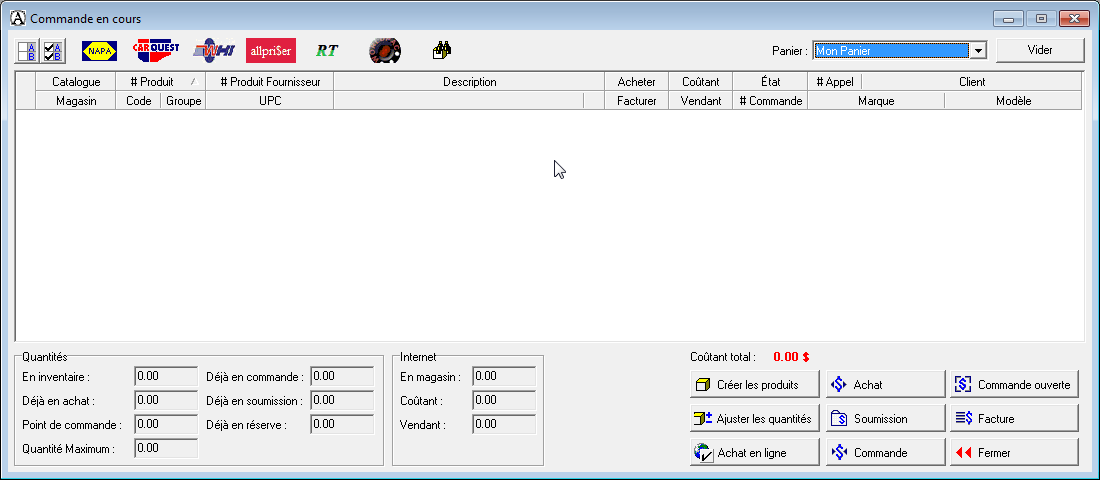The image size is (1100, 480).
Task: Maximize the Commande en cours window
Action: [x=1041, y=19]
